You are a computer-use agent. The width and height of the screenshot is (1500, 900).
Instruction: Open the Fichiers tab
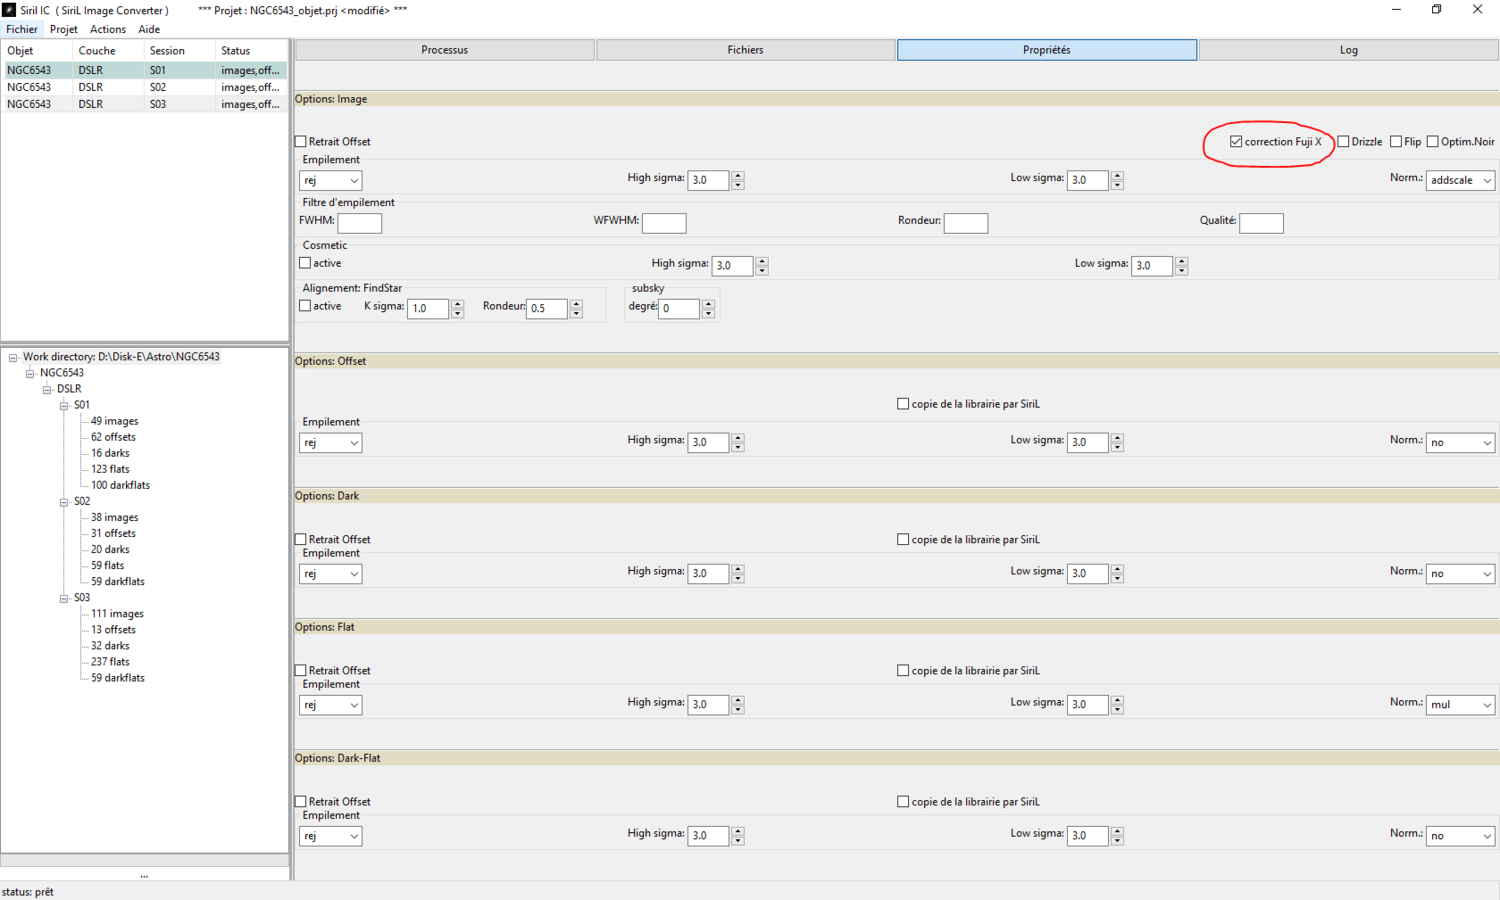click(x=745, y=50)
